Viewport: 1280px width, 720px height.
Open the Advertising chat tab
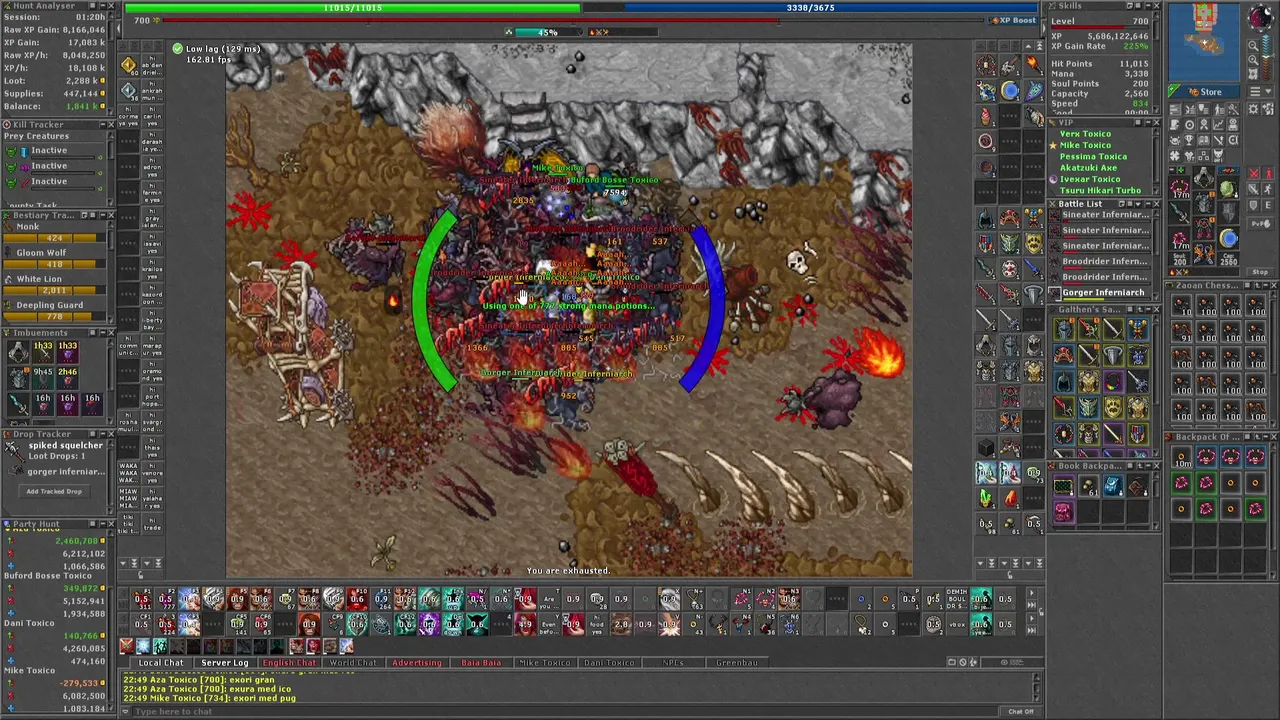(417, 662)
